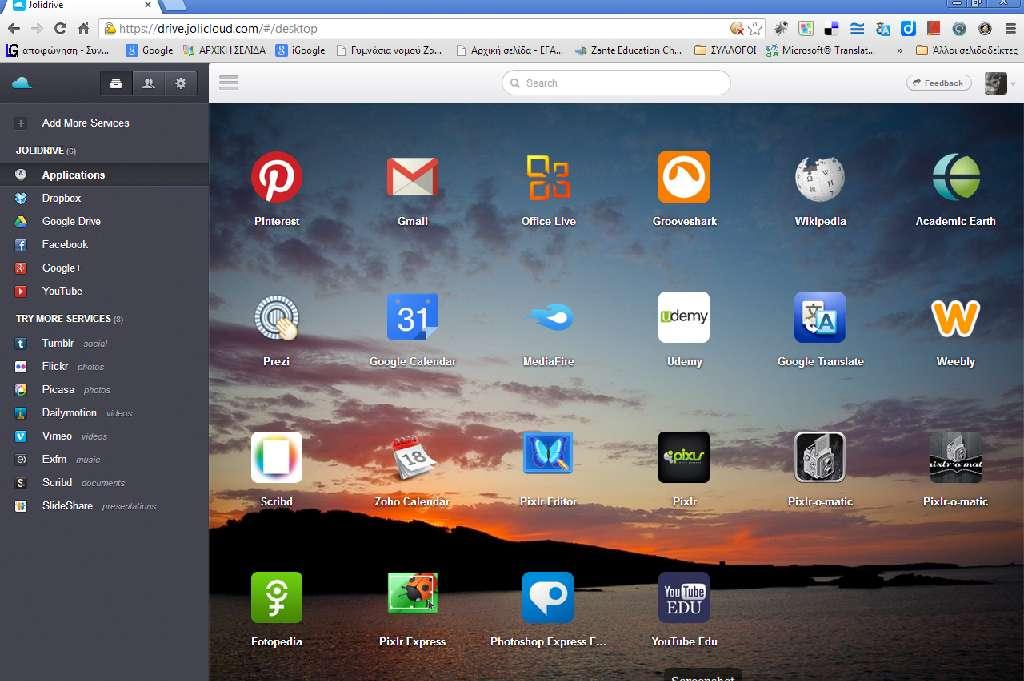Launch the Prezi app icon

click(276, 317)
